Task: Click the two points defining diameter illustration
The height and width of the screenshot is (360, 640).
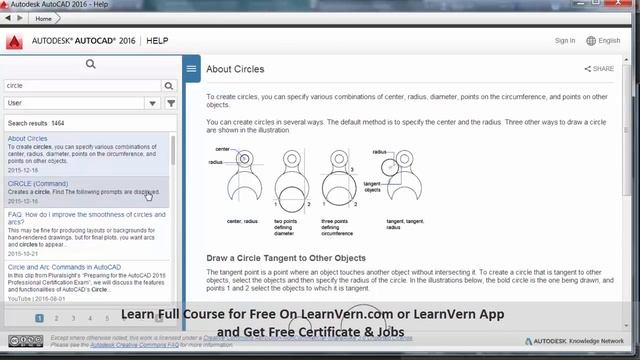Action: click(x=292, y=181)
